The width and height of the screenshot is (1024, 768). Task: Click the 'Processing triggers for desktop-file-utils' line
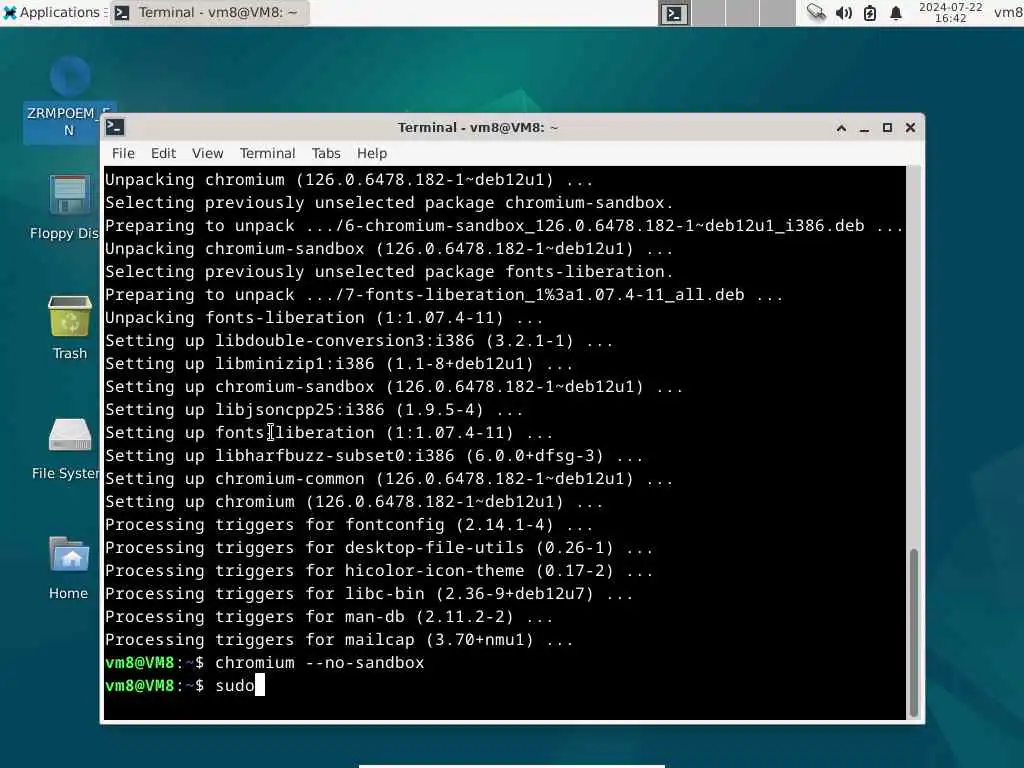(x=379, y=547)
